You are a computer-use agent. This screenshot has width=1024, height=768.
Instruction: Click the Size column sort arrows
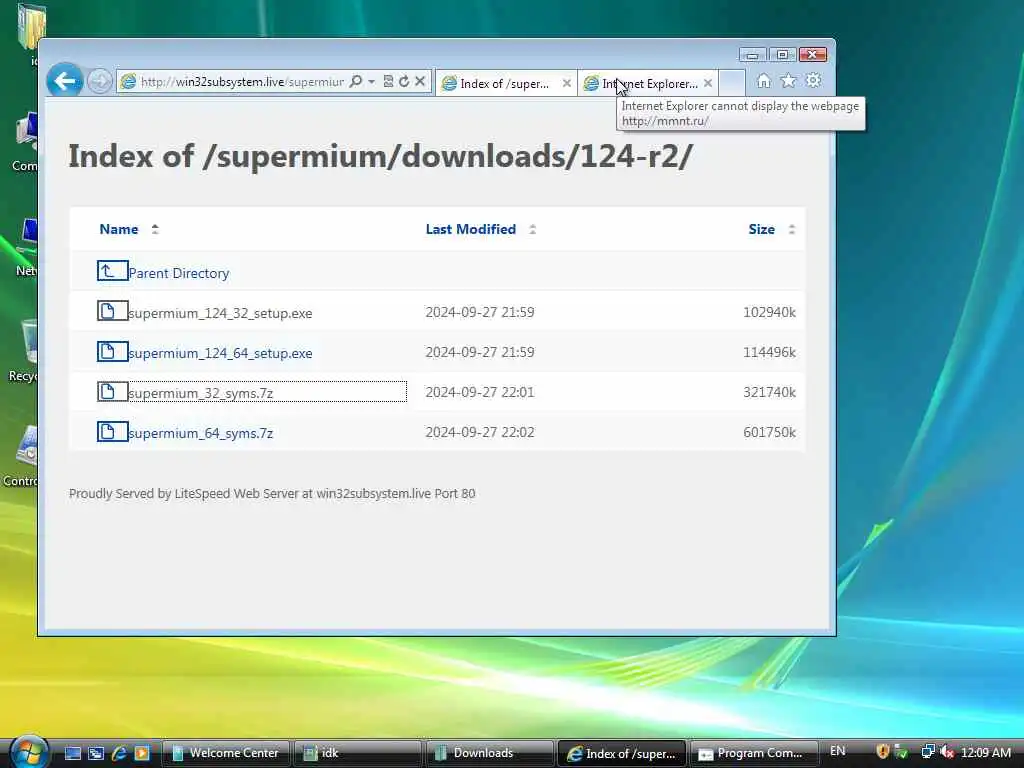pyautogui.click(x=792, y=229)
